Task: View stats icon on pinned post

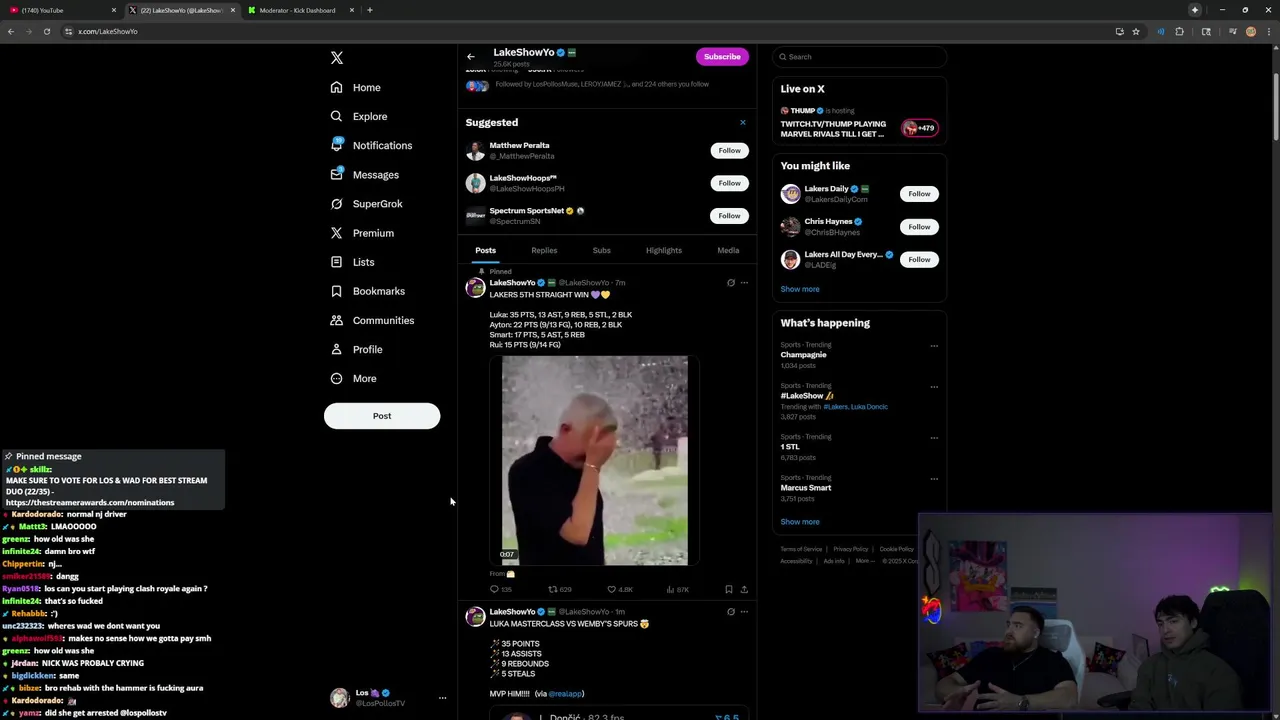Action: point(670,589)
